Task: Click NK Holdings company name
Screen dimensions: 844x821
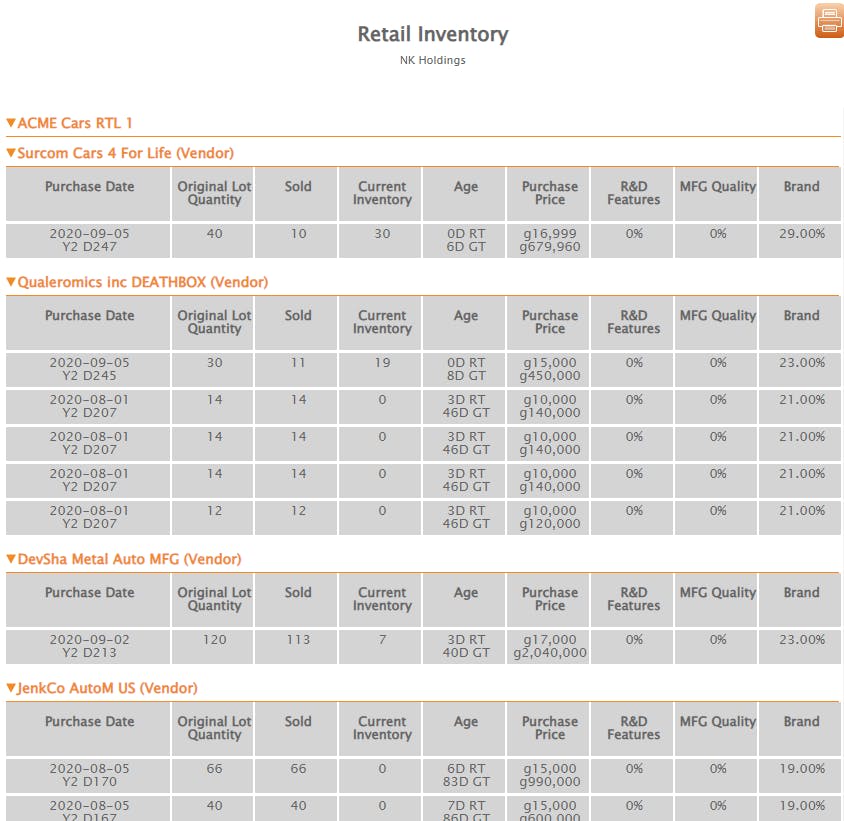Action: (x=433, y=60)
